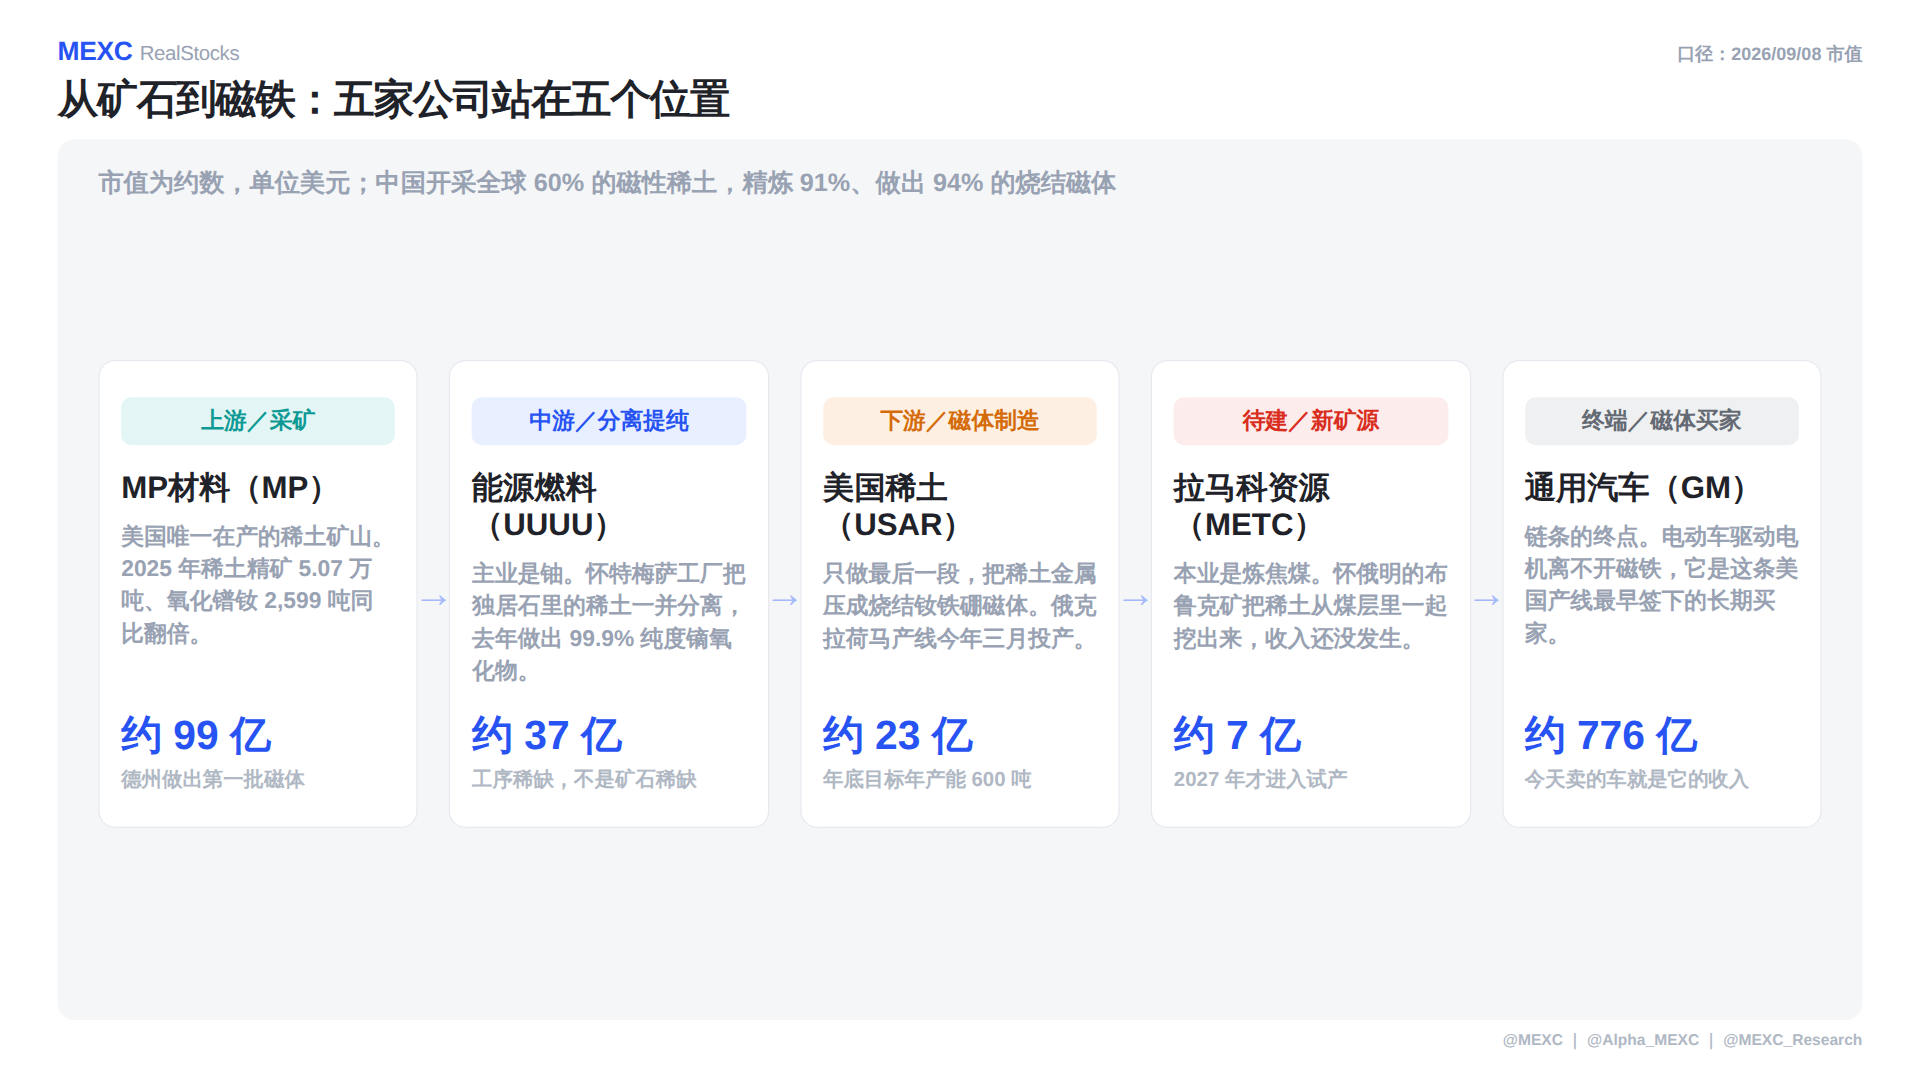
Task: Click the 美国稀土（USAR）company heading
Action: point(891,506)
